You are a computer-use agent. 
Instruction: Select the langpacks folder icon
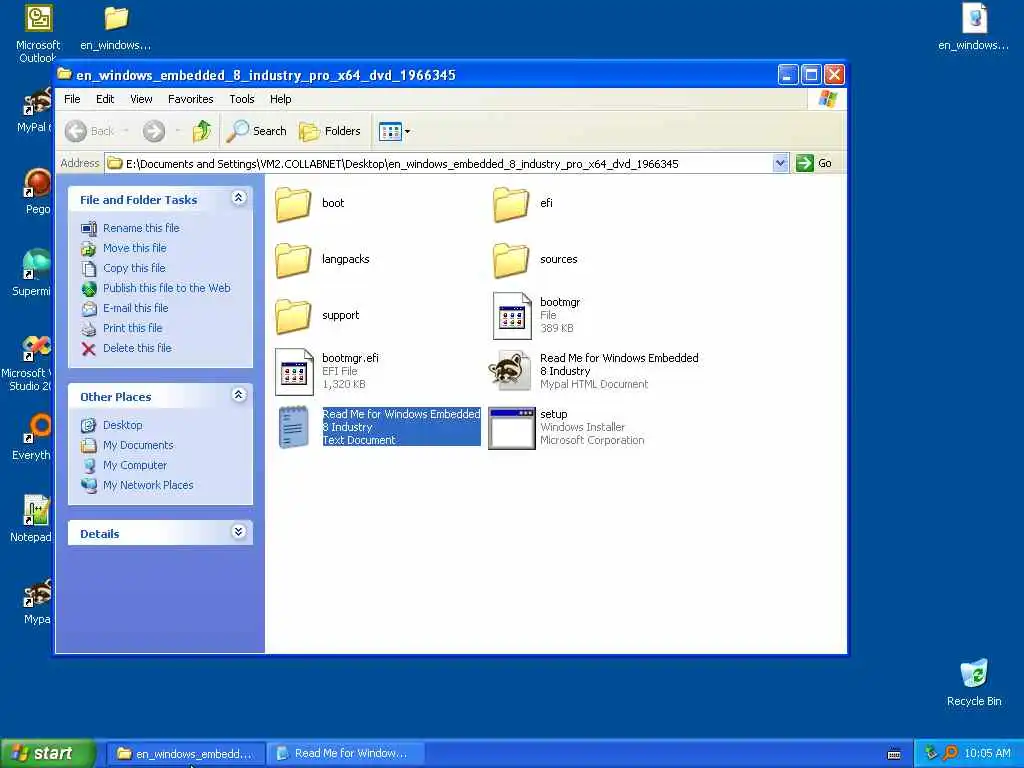point(293,260)
